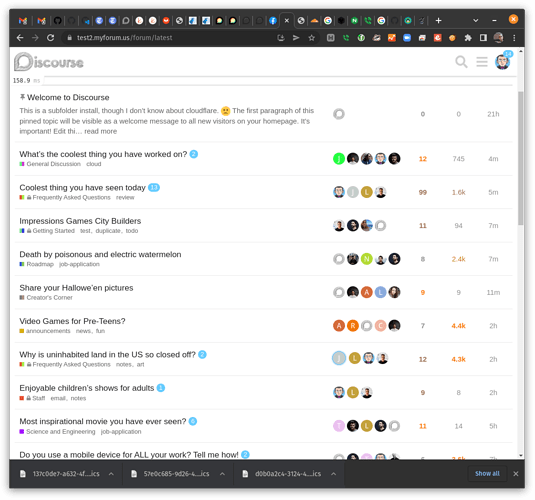Reload the page with refresh icon
The height and width of the screenshot is (500, 535).
[50, 38]
